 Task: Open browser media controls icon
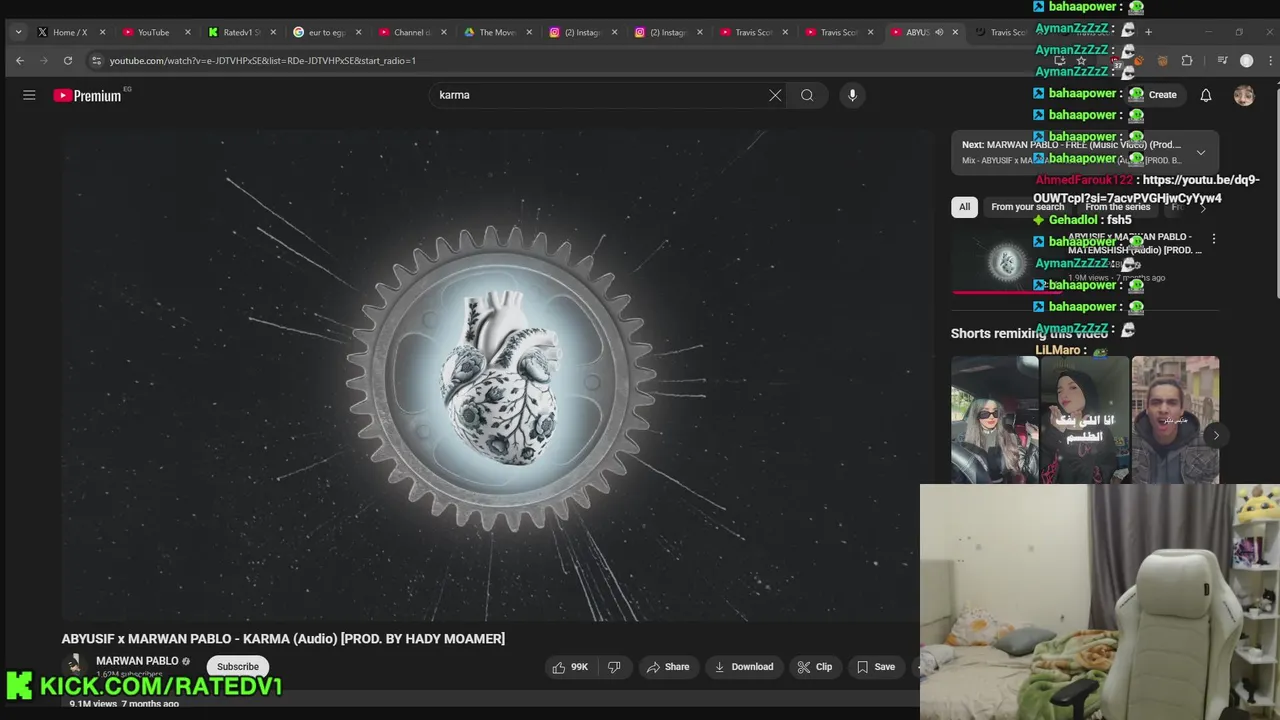[x=1222, y=61]
